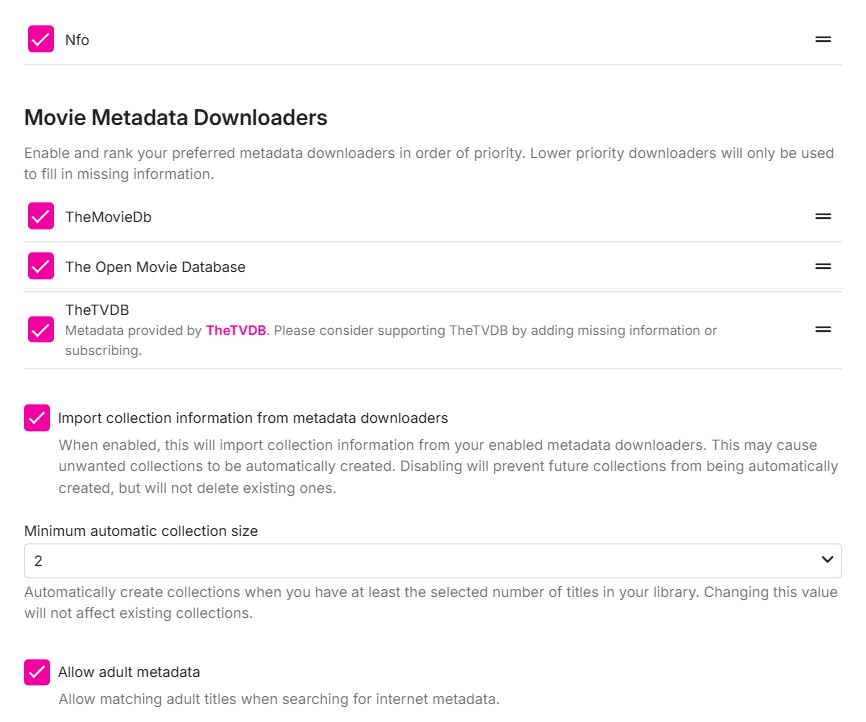This screenshot has height=722, width=866.
Task: Click the Nfo label text
Action: pyautogui.click(x=77, y=40)
